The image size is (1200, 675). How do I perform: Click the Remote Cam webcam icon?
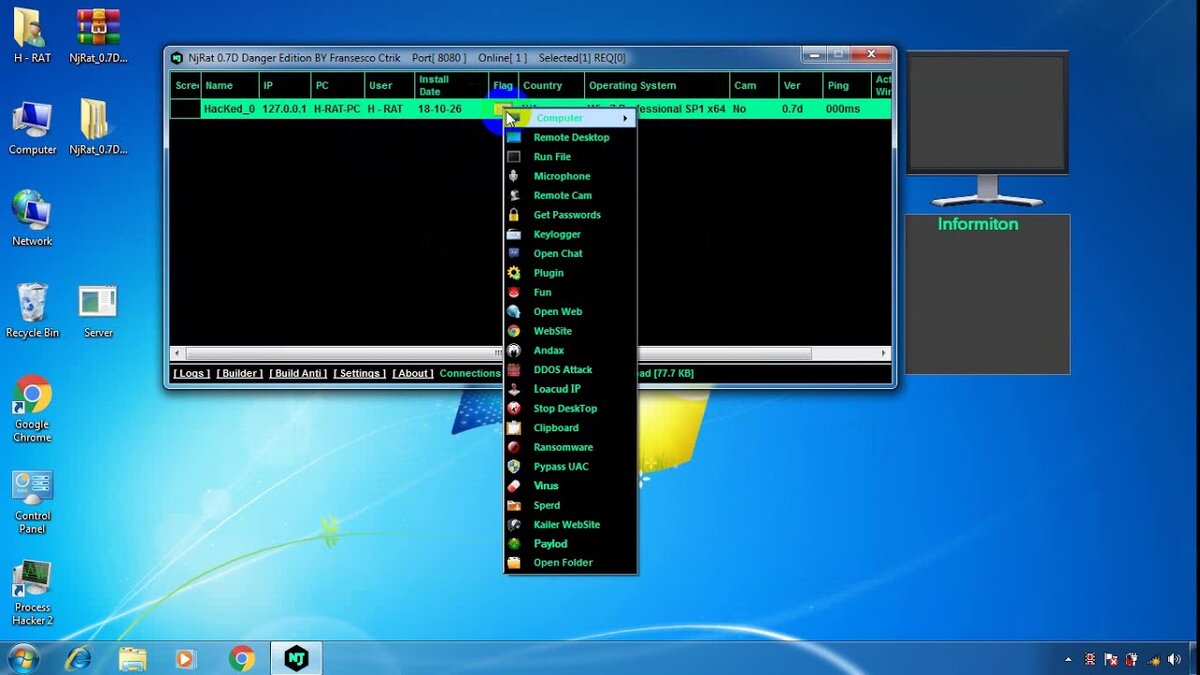[514, 195]
